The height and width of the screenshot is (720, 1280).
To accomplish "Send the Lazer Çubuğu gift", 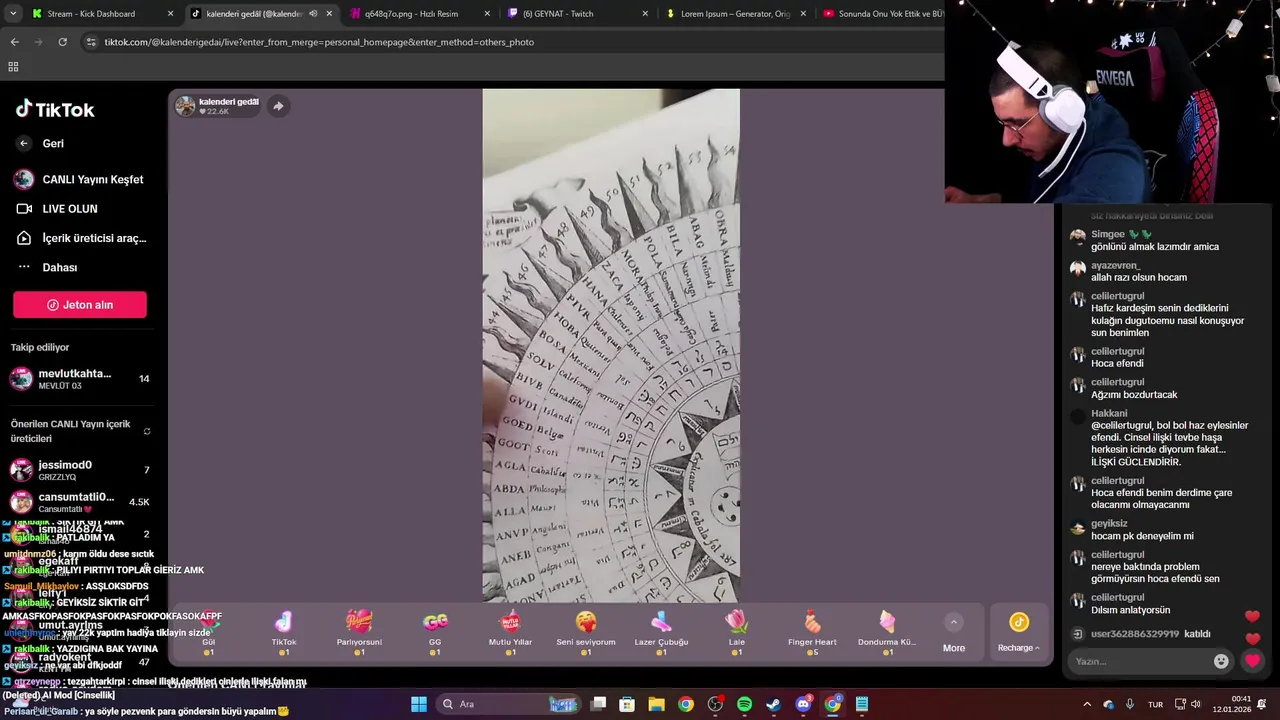I will [661, 632].
